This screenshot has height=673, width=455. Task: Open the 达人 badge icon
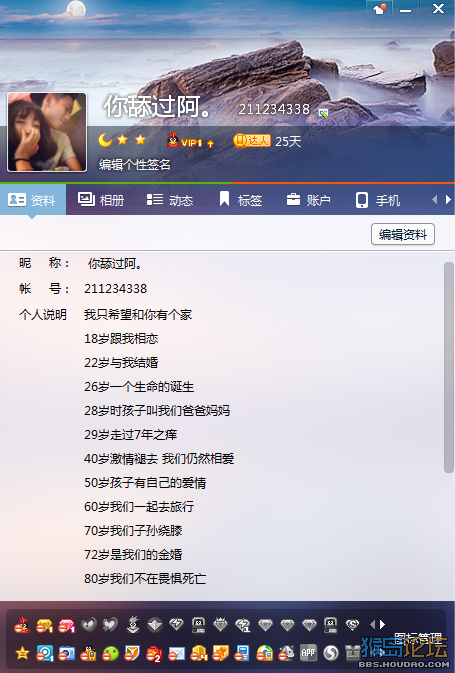click(252, 140)
